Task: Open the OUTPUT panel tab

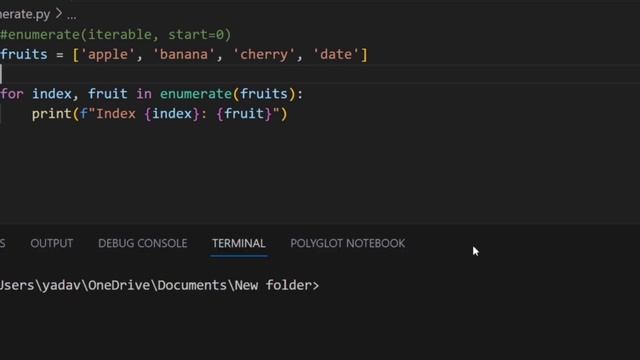Action: (x=51, y=243)
